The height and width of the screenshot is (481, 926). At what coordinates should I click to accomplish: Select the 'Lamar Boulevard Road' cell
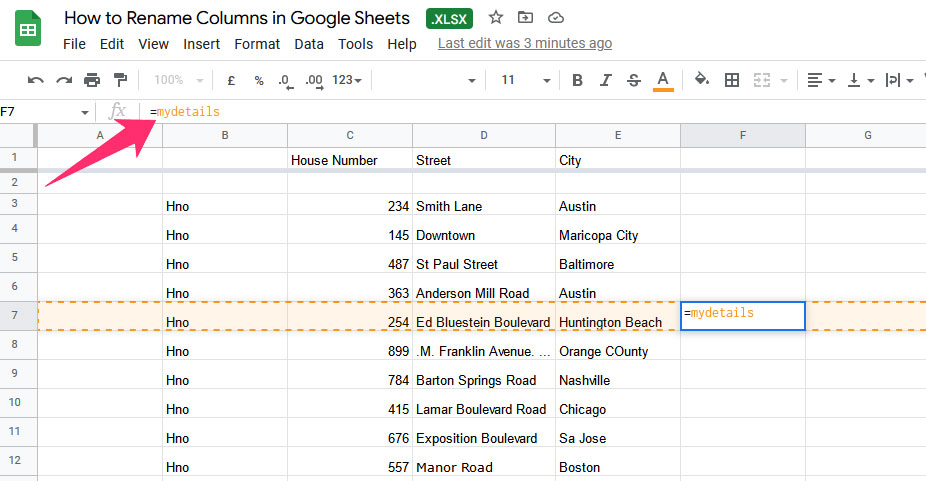click(484, 403)
